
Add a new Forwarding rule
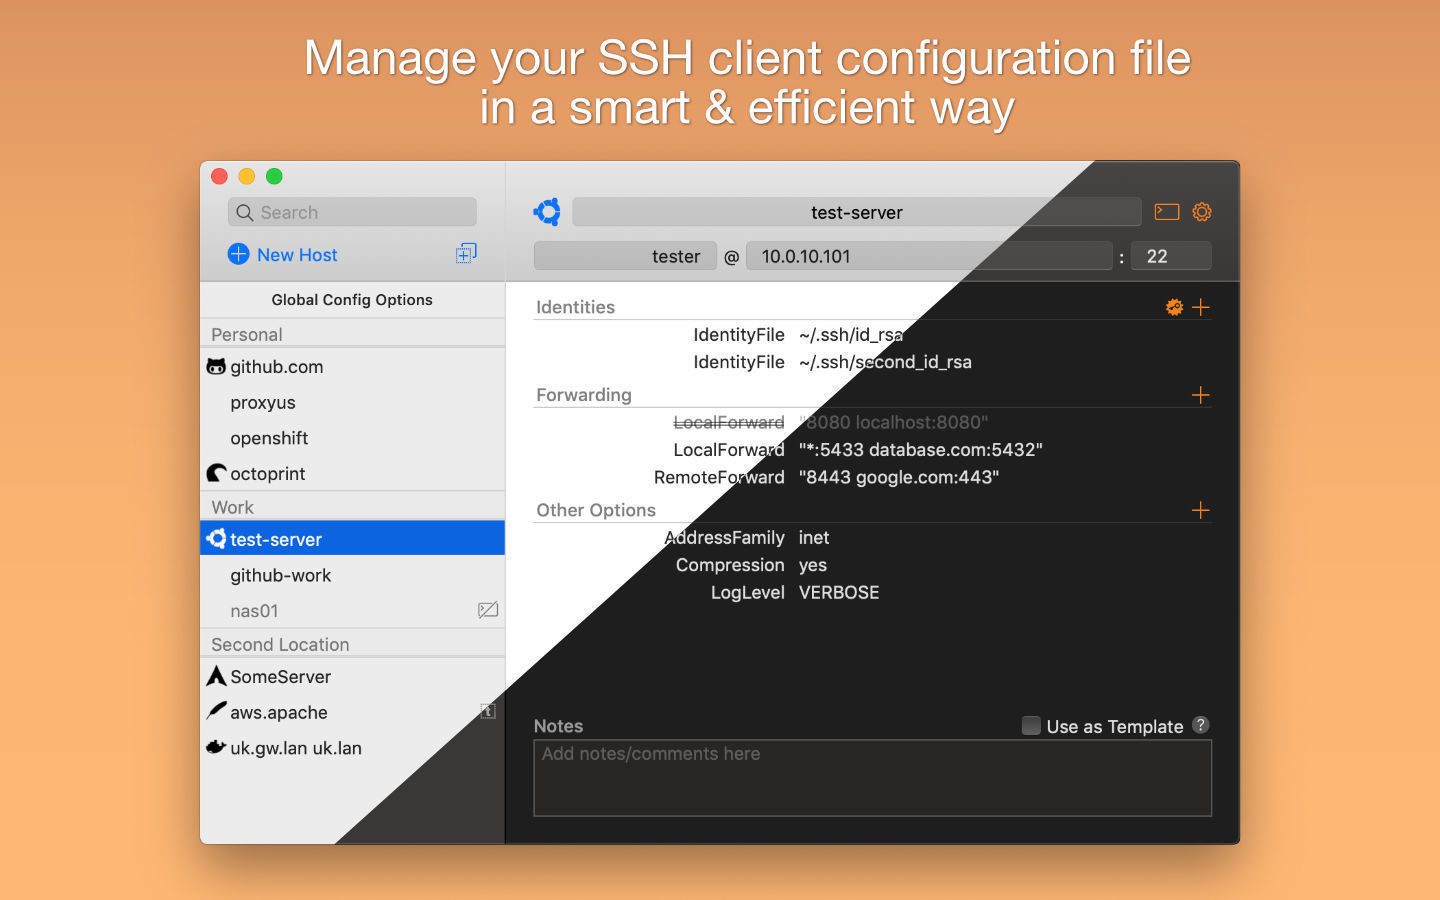pyautogui.click(x=1201, y=395)
